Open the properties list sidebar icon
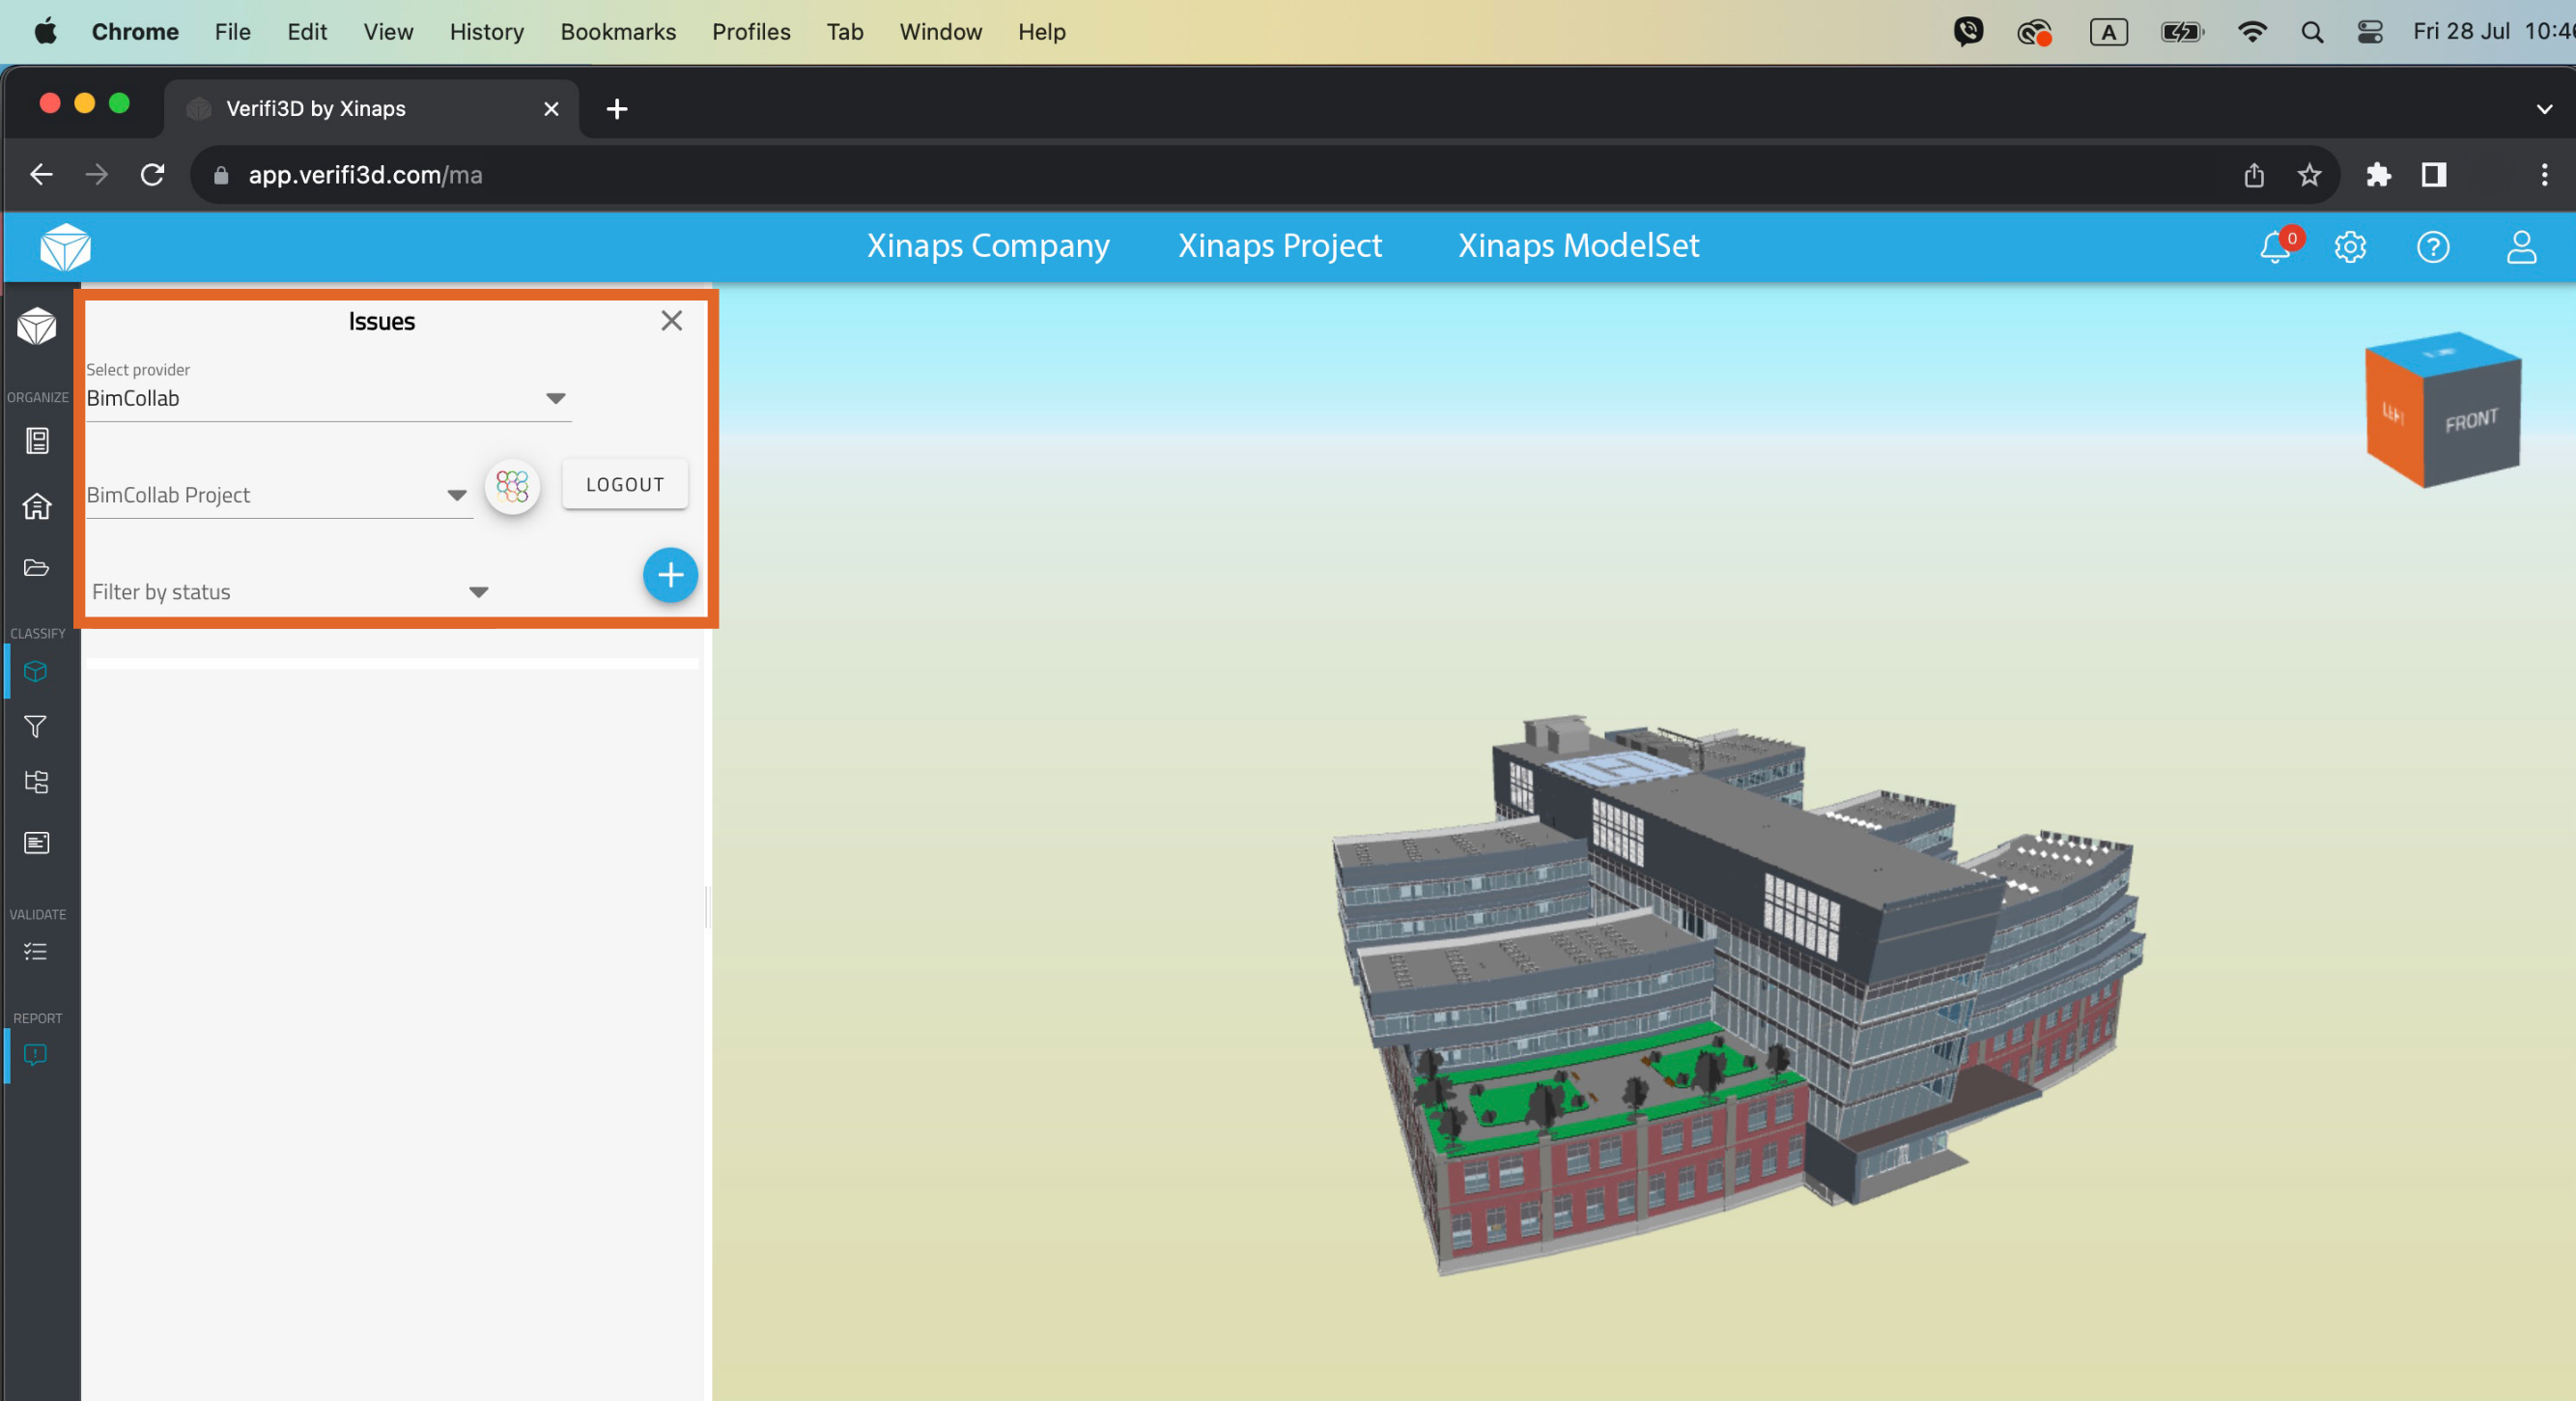Screen dimensions: 2576x1401 [37, 843]
